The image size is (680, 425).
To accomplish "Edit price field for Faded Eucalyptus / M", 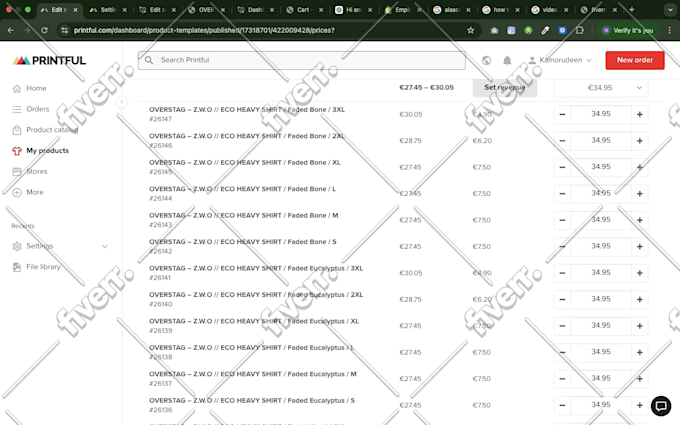I will click(601, 379).
